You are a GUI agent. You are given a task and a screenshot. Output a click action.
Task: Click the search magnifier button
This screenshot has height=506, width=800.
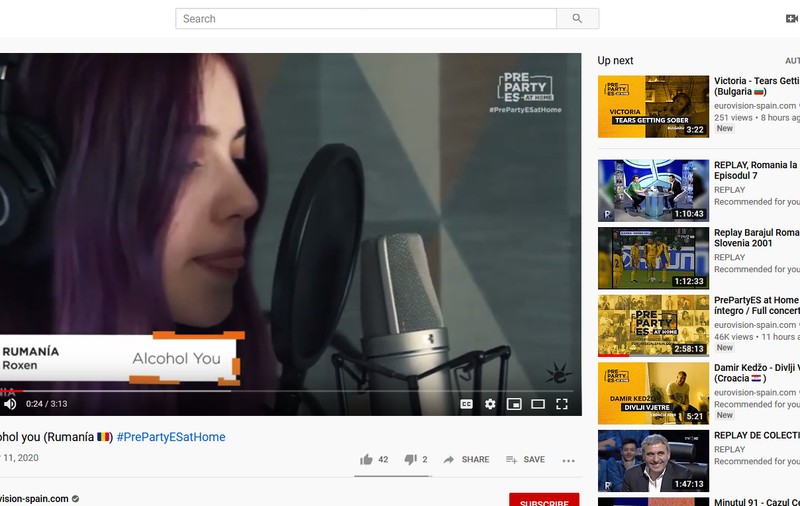pos(577,19)
